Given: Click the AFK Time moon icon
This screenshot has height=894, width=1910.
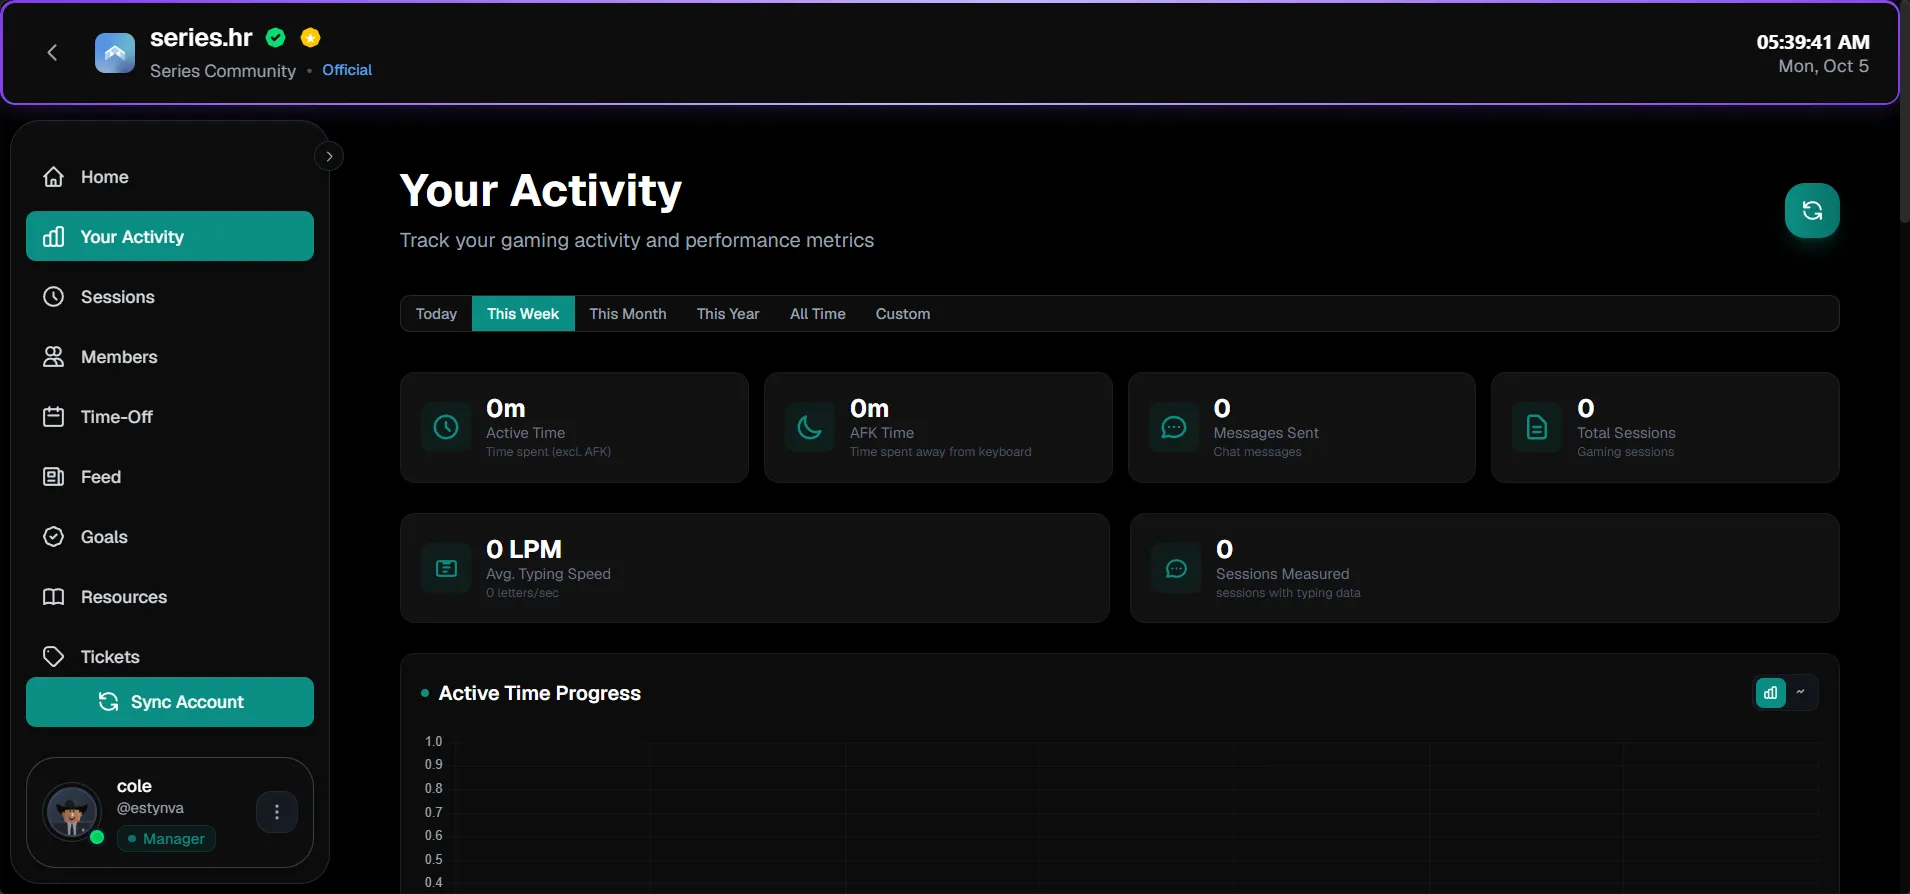Looking at the screenshot, I should point(810,428).
